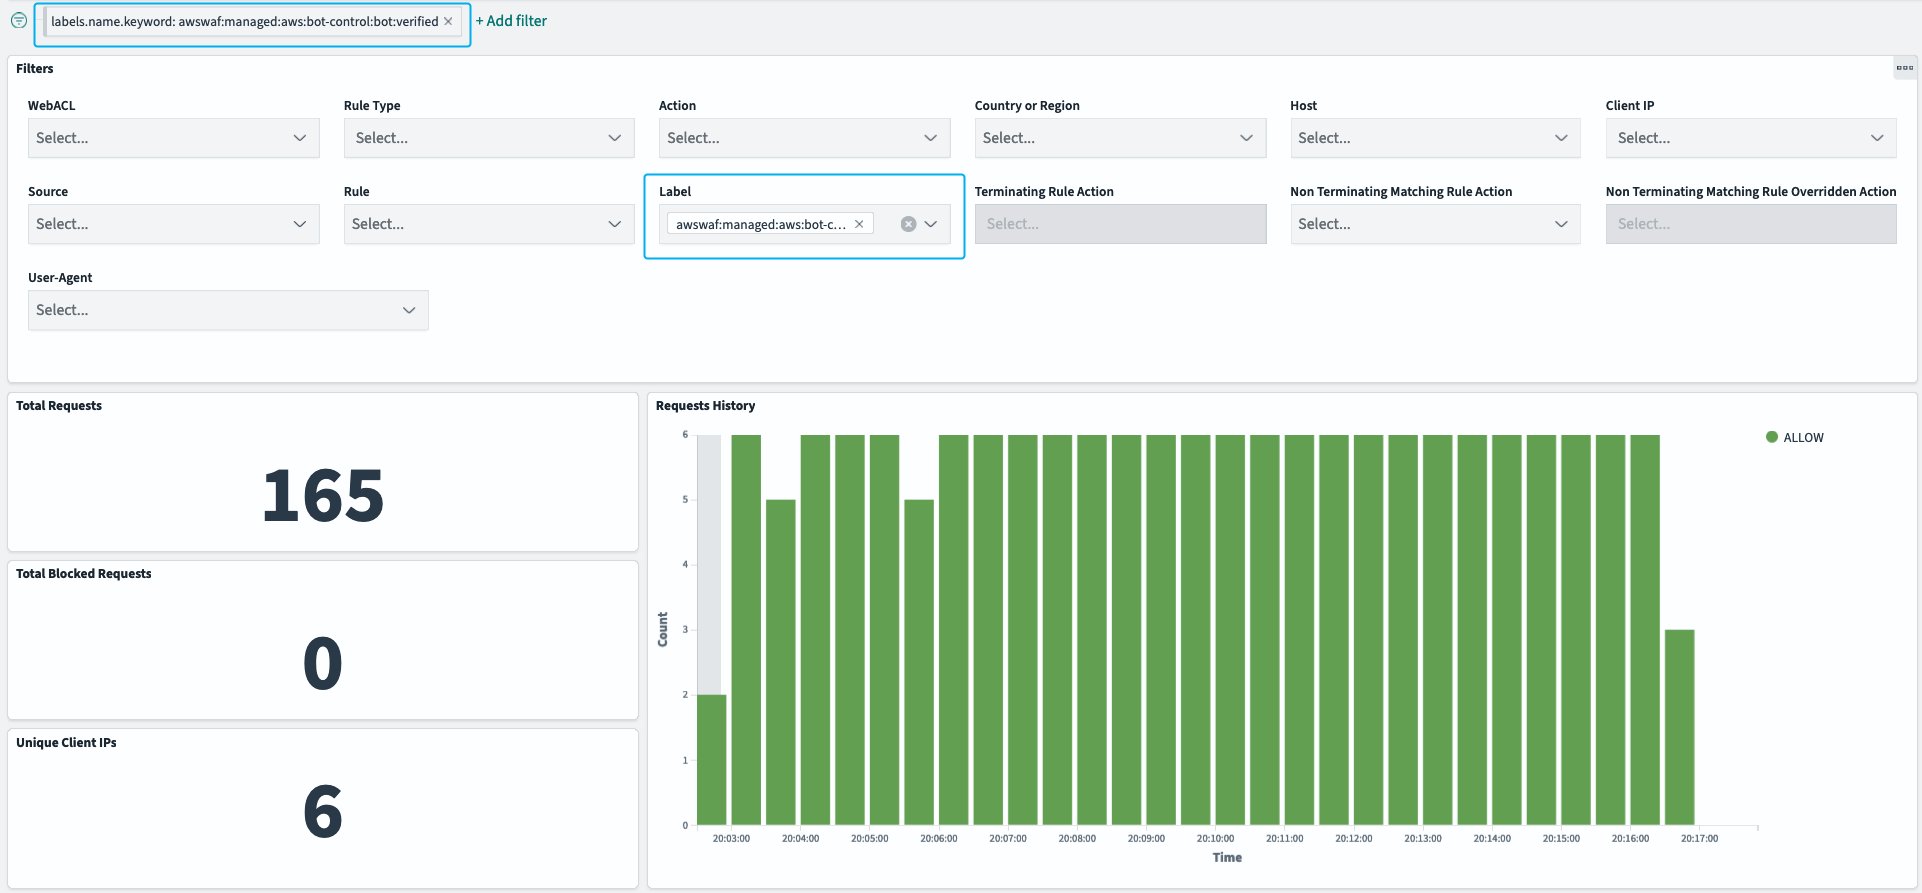Open the Client IP dropdown

(1750, 138)
